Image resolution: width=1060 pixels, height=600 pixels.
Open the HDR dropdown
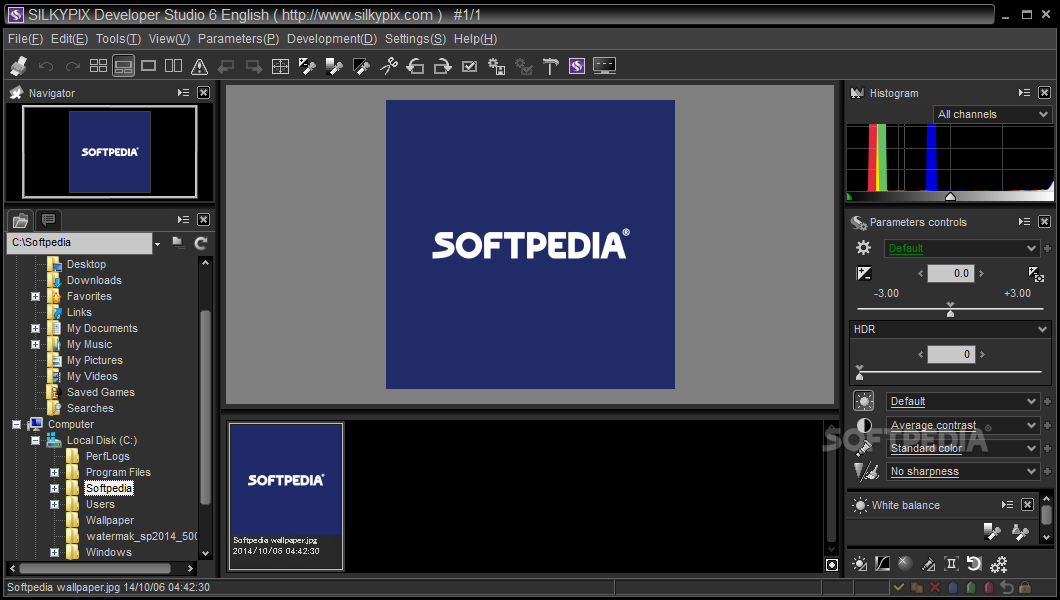click(950, 329)
